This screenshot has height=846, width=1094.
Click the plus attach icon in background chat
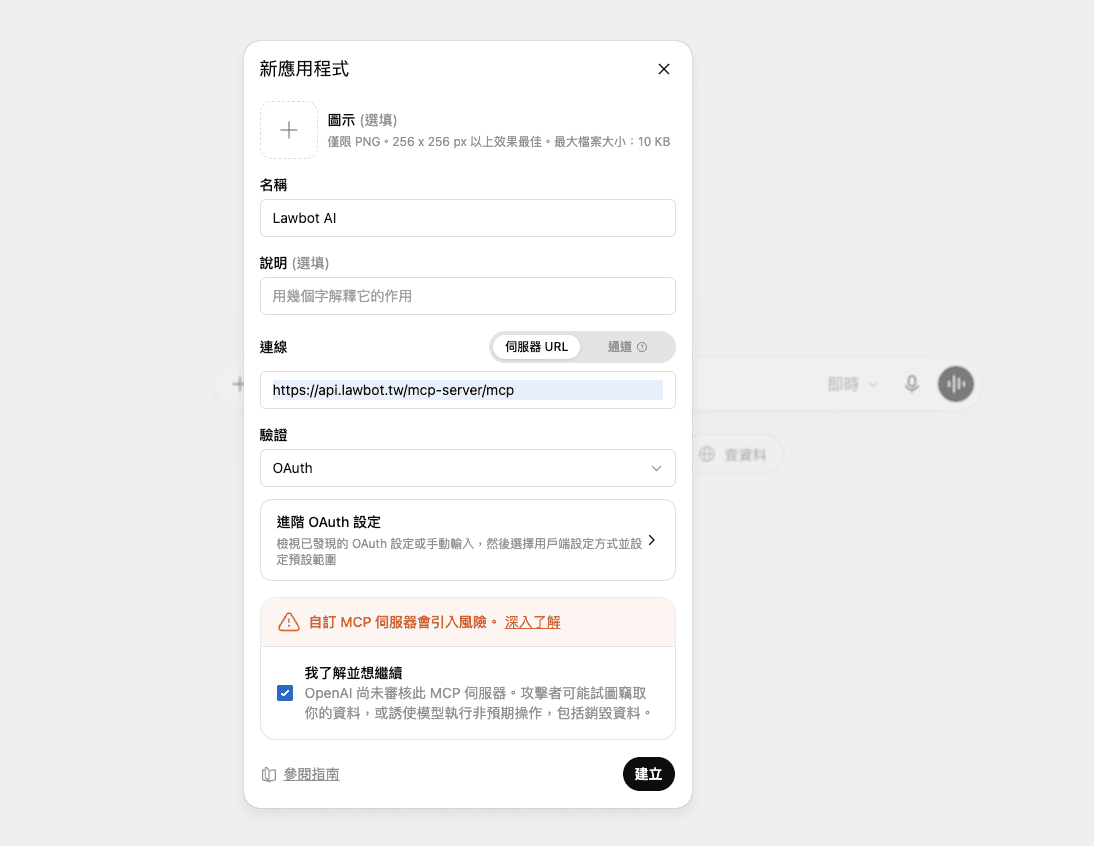click(x=238, y=384)
